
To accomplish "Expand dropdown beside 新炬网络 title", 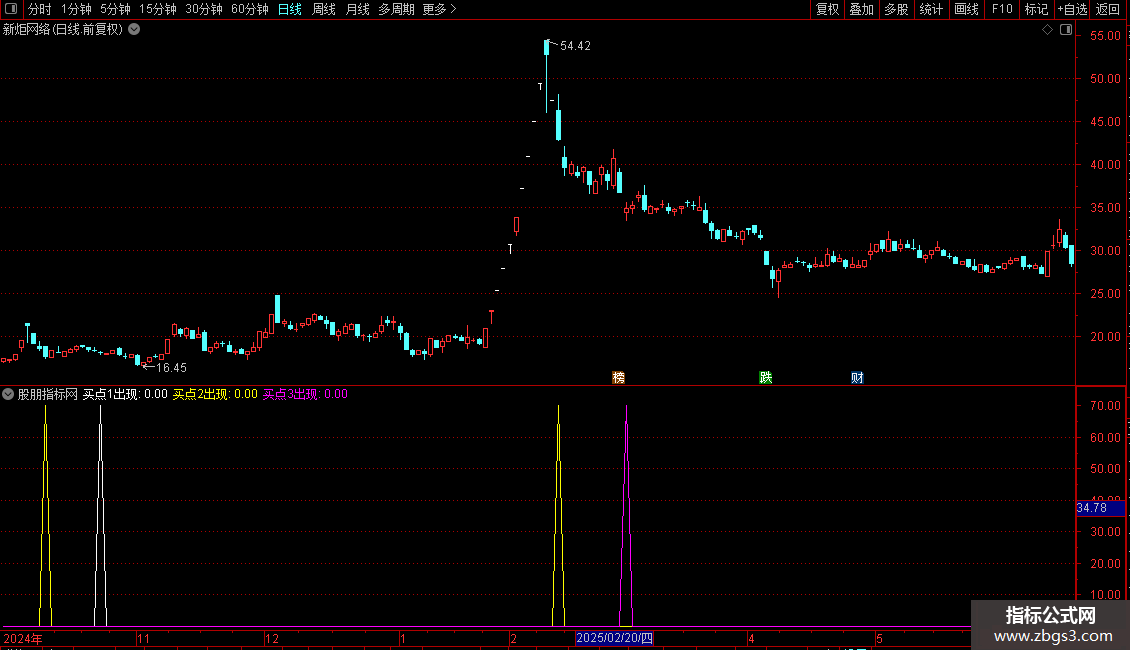I will pyautogui.click(x=134, y=30).
